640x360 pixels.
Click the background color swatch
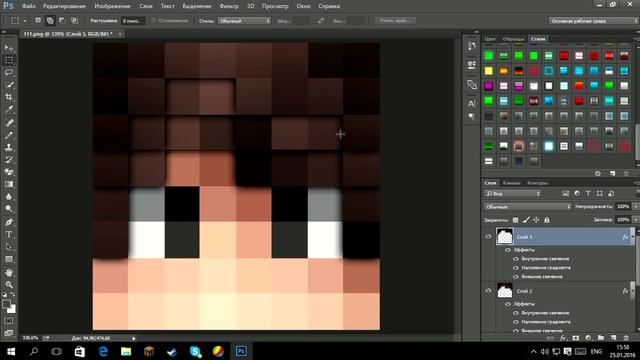11,309
